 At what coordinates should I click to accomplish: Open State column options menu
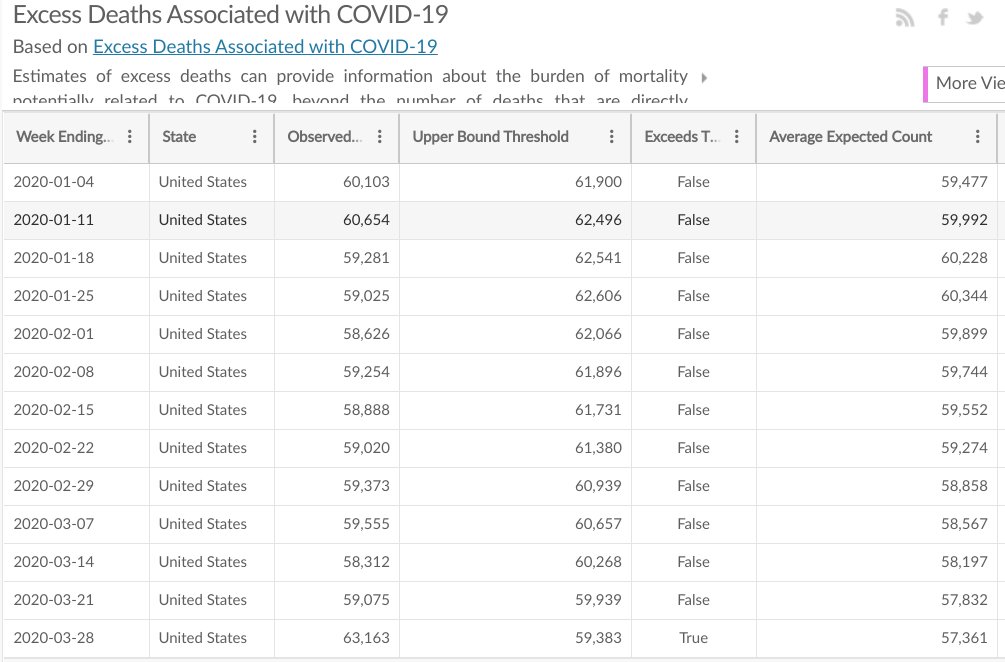254,137
